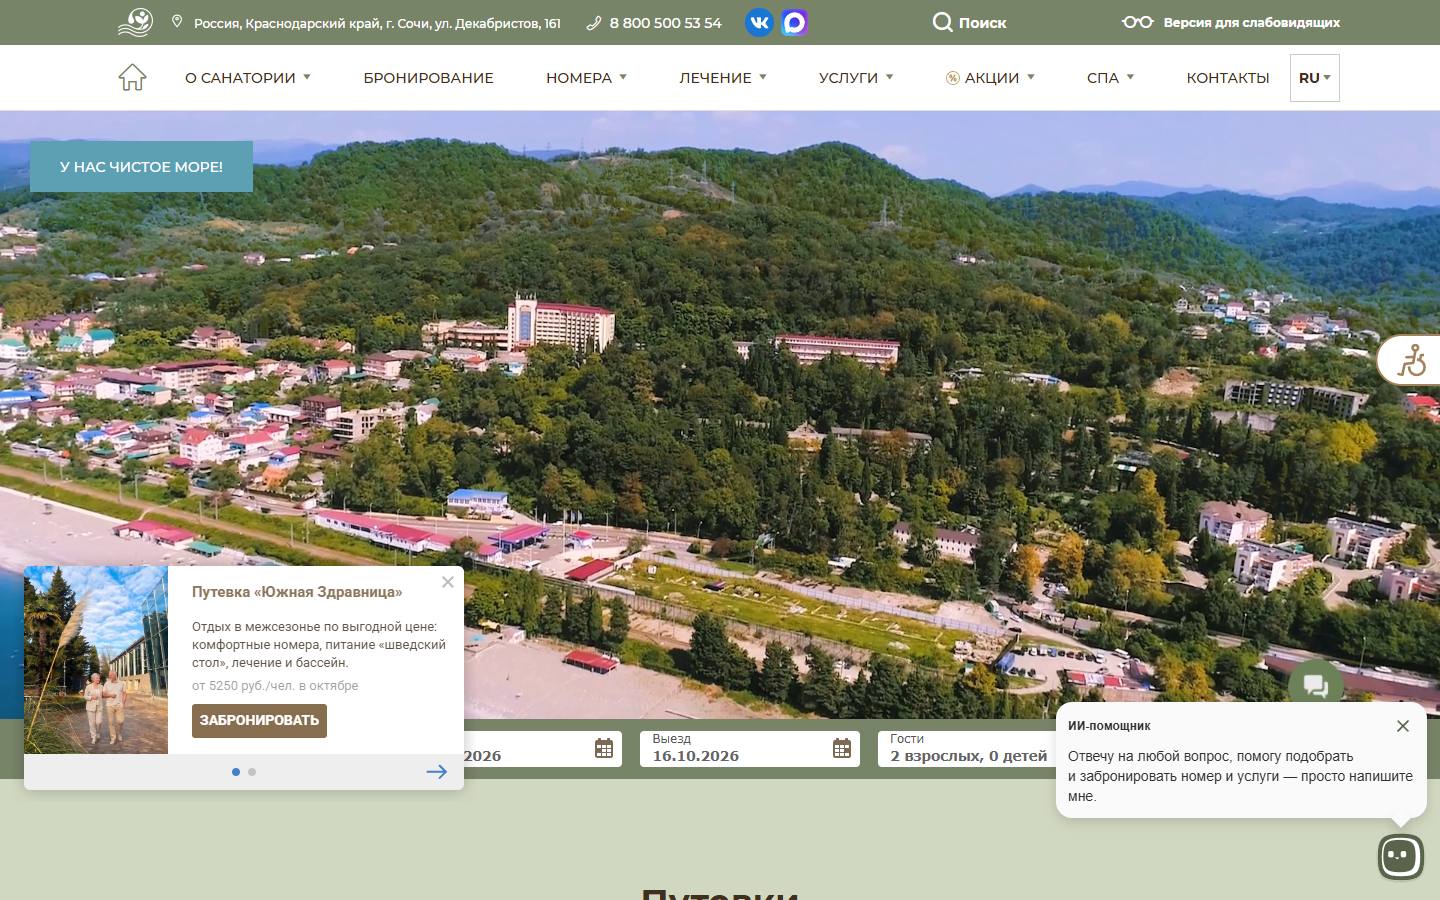Viewport: 1440px width, 900px height.
Task: Open the VK social network icon
Action: [759, 22]
